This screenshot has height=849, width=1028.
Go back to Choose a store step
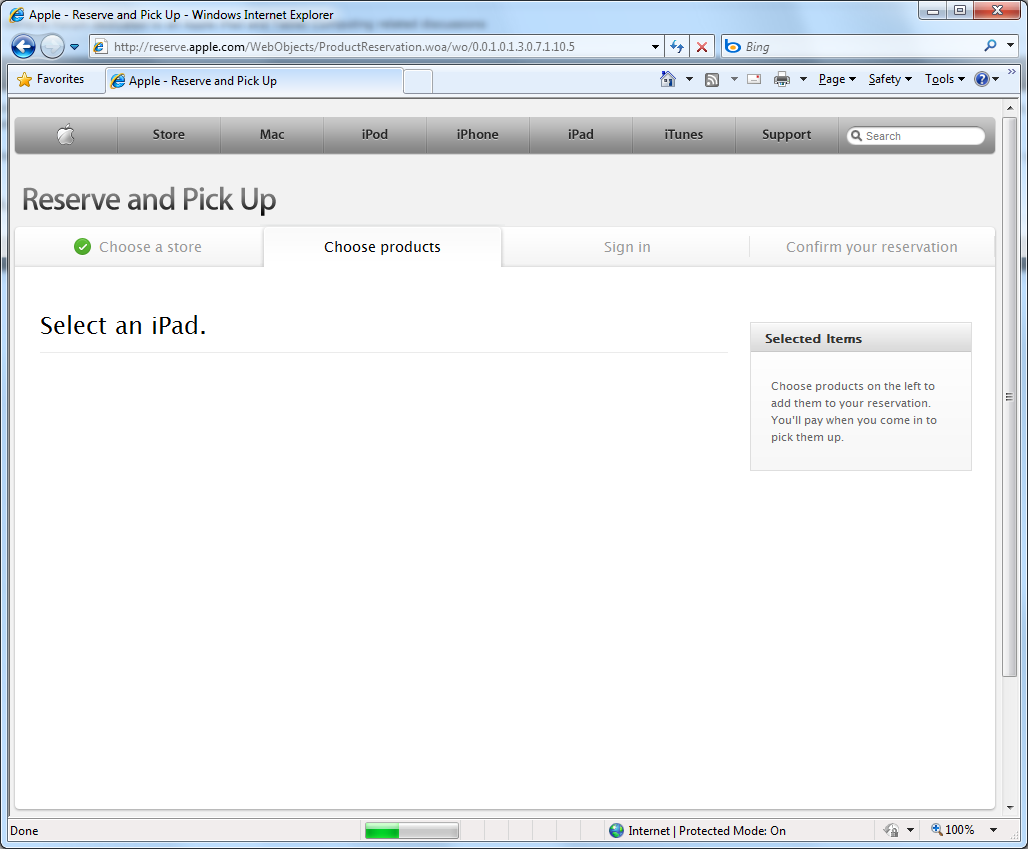[138, 247]
